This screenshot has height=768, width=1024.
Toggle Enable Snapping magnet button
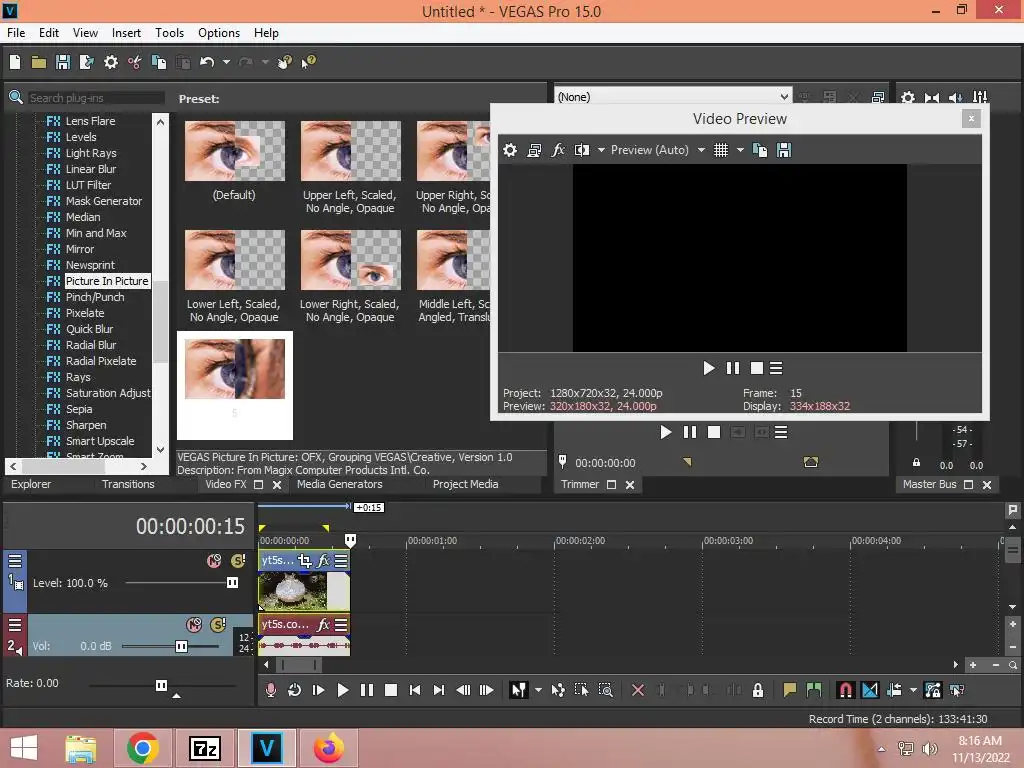[845, 690]
